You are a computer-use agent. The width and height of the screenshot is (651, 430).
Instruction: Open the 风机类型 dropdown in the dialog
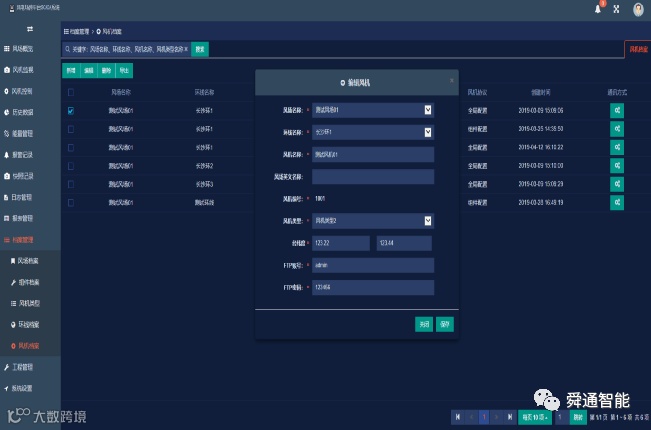[373, 220]
